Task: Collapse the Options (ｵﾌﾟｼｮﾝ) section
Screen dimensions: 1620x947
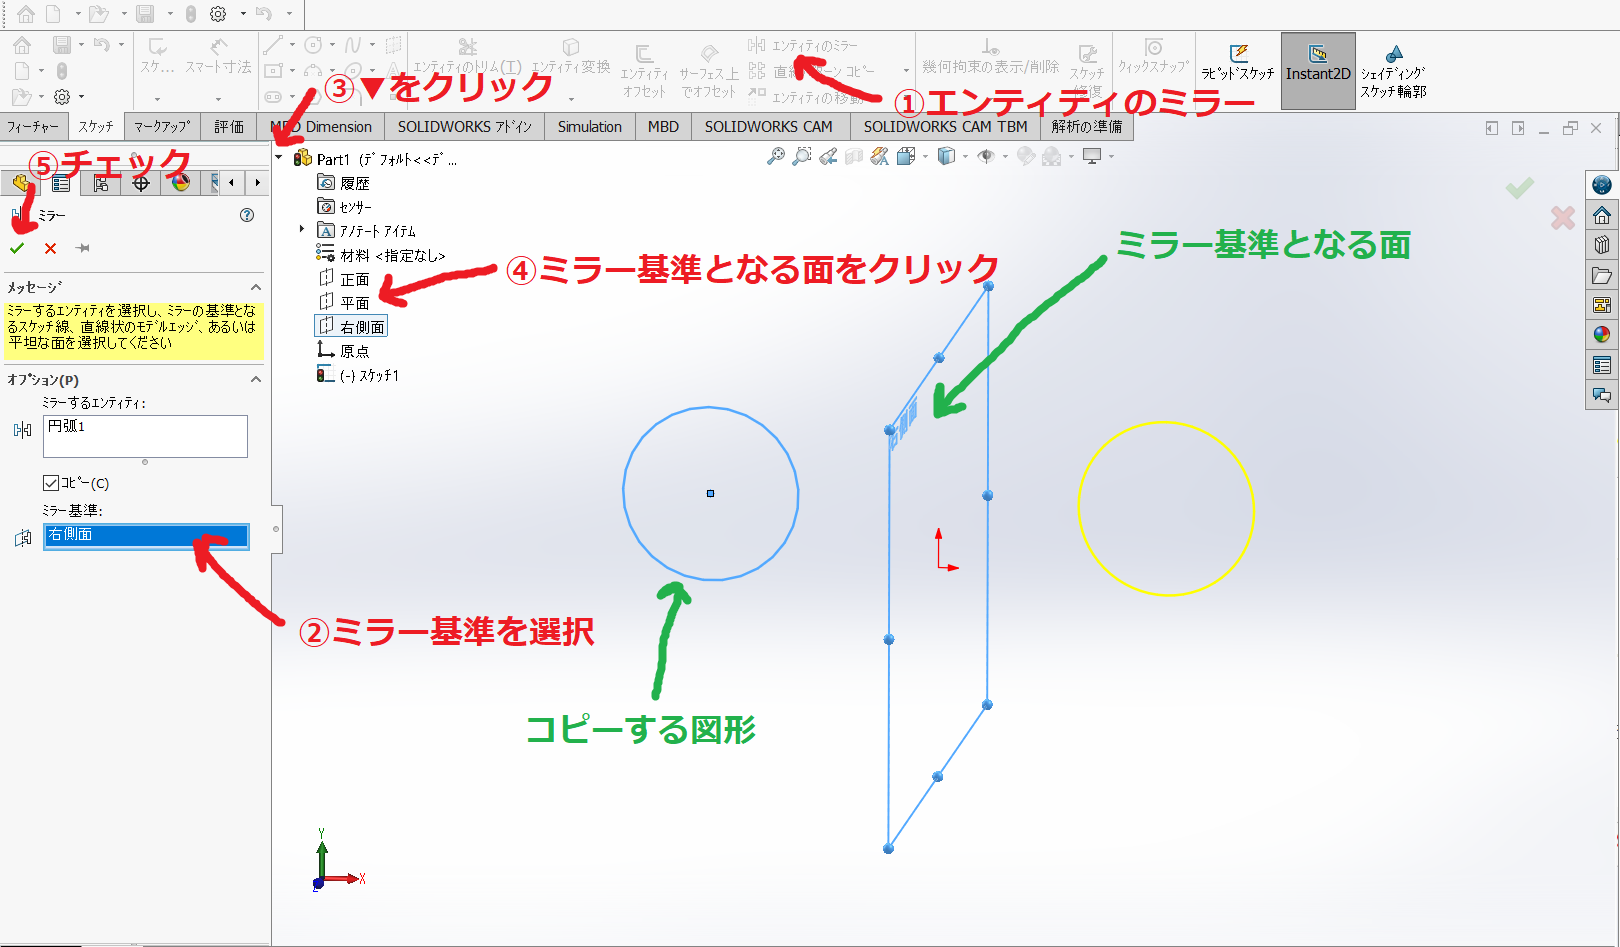Action: pyautogui.click(x=255, y=380)
